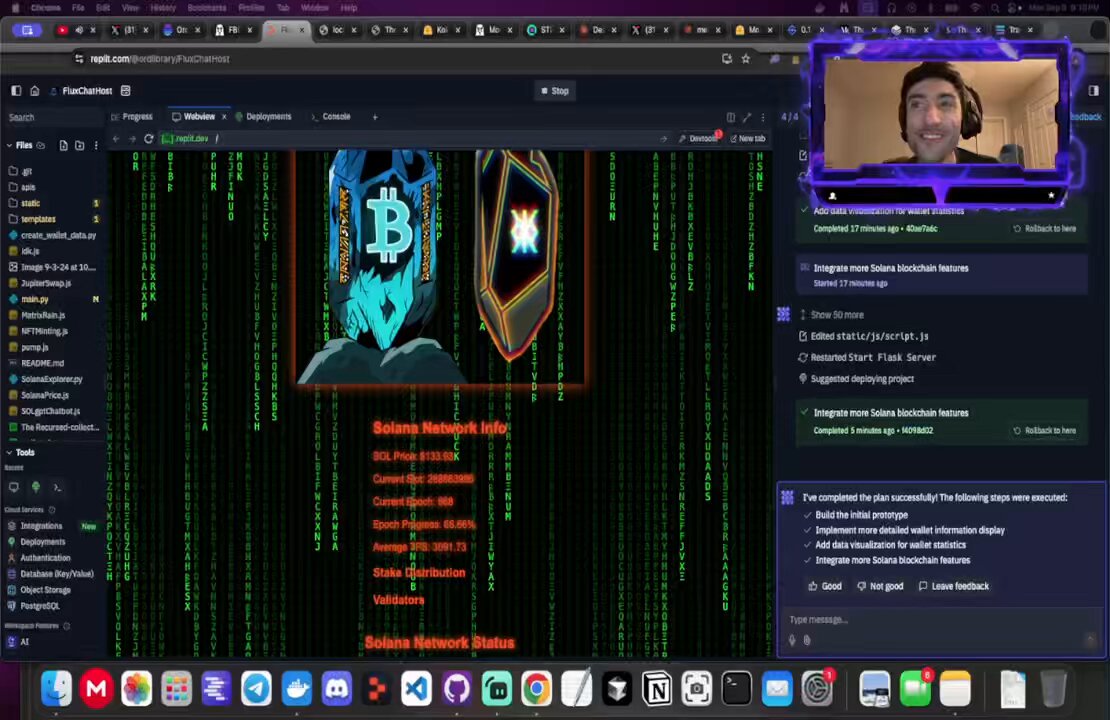Open Devtools in the webview toolbar

tap(699, 139)
